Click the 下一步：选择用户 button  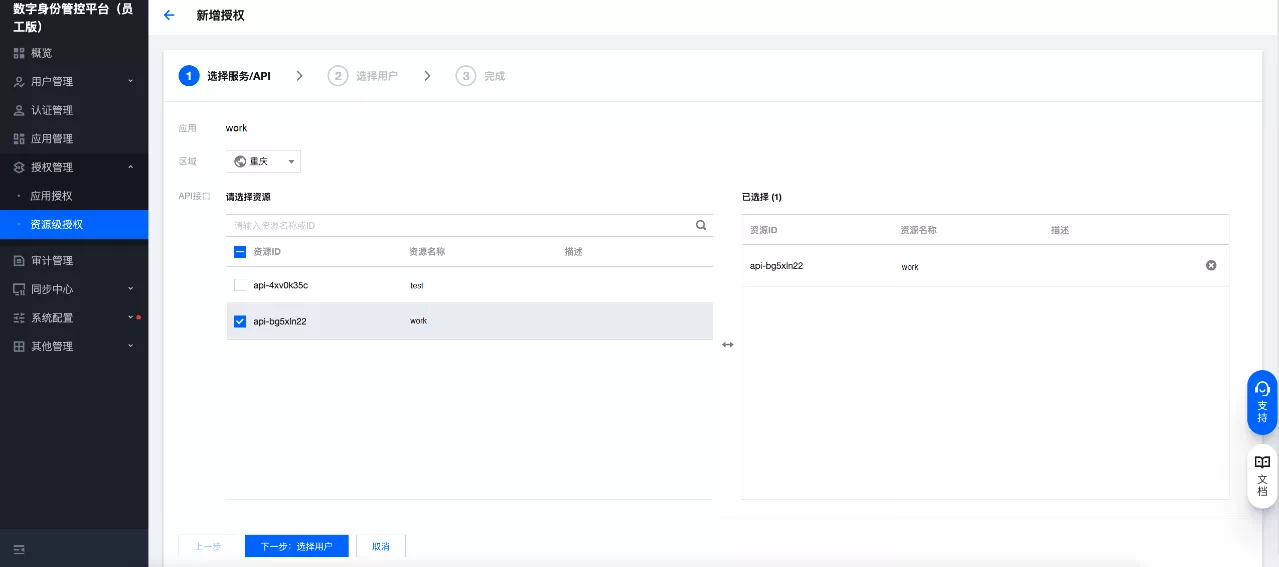point(296,546)
